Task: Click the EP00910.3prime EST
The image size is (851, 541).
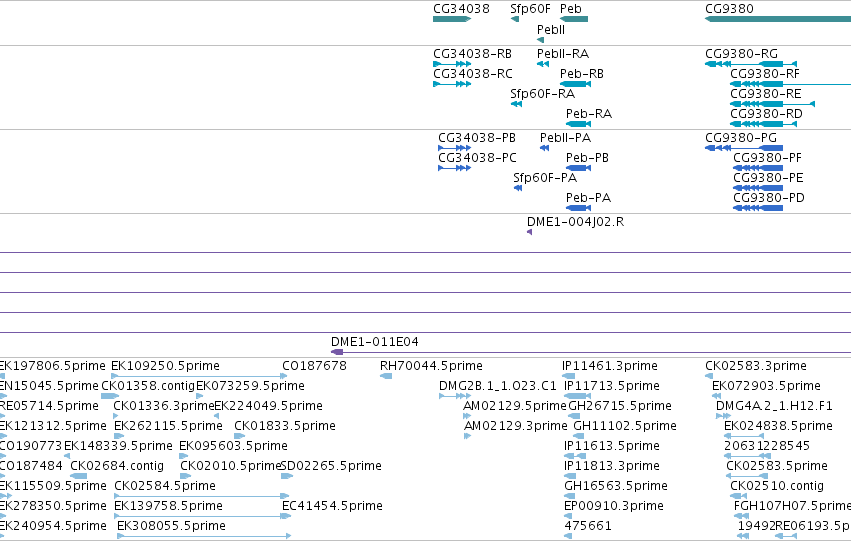Action: click(568, 517)
